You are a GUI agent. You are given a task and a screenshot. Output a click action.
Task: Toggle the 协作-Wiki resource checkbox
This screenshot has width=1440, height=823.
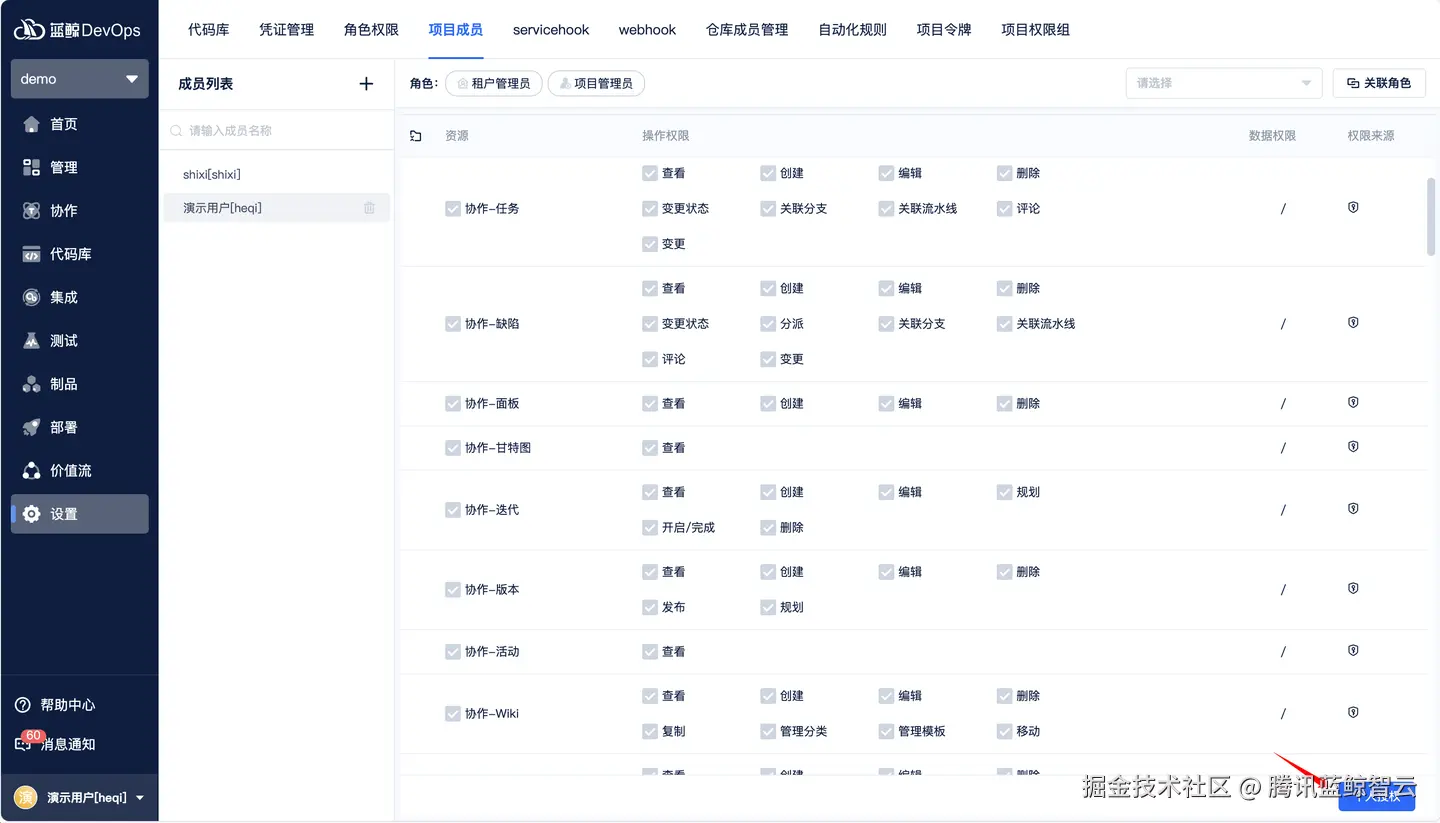[x=453, y=713]
